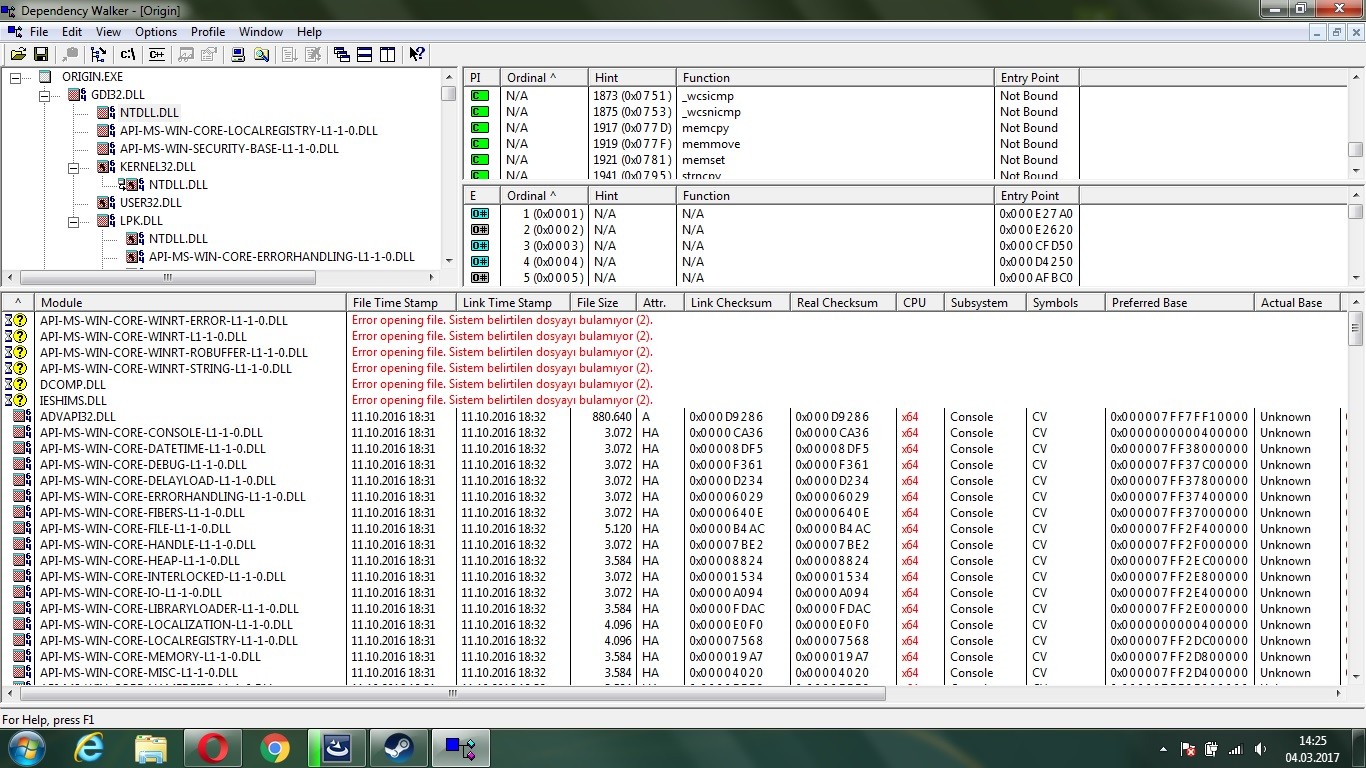Click the Tile Horizontally toolbar icon

[365, 54]
